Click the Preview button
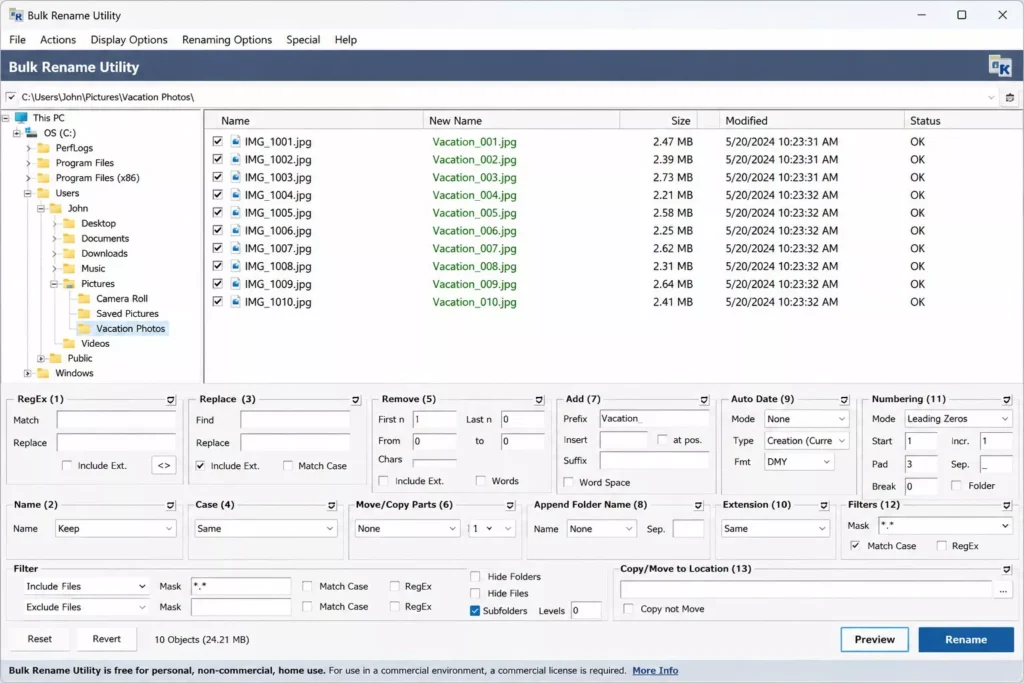The image size is (1024, 683). click(x=874, y=639)
